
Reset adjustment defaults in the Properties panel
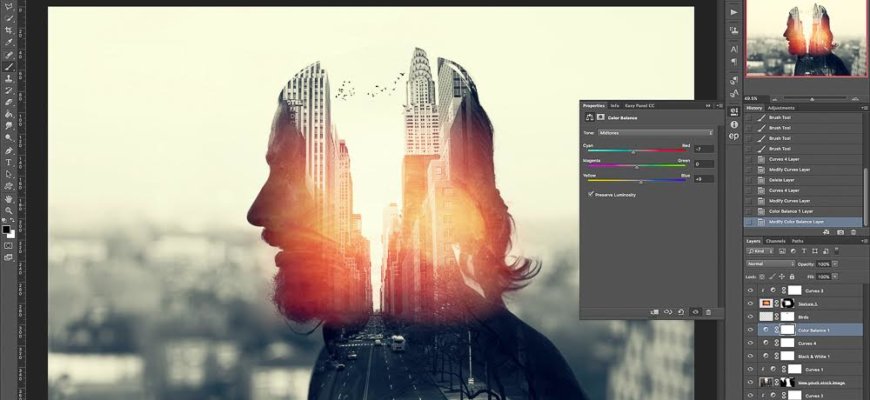pyautogui.click(x=680, y=312)
